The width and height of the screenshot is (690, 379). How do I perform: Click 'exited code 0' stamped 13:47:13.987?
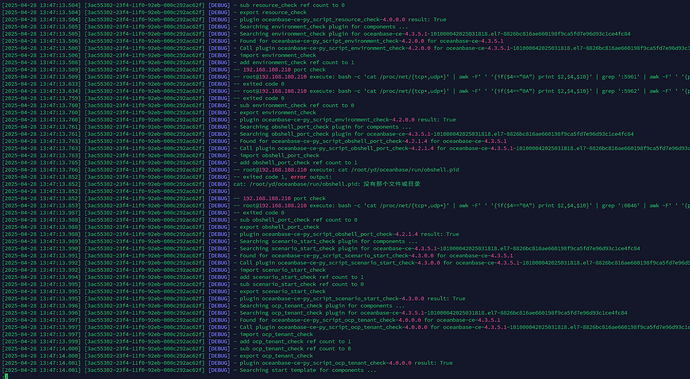[259, 213]
